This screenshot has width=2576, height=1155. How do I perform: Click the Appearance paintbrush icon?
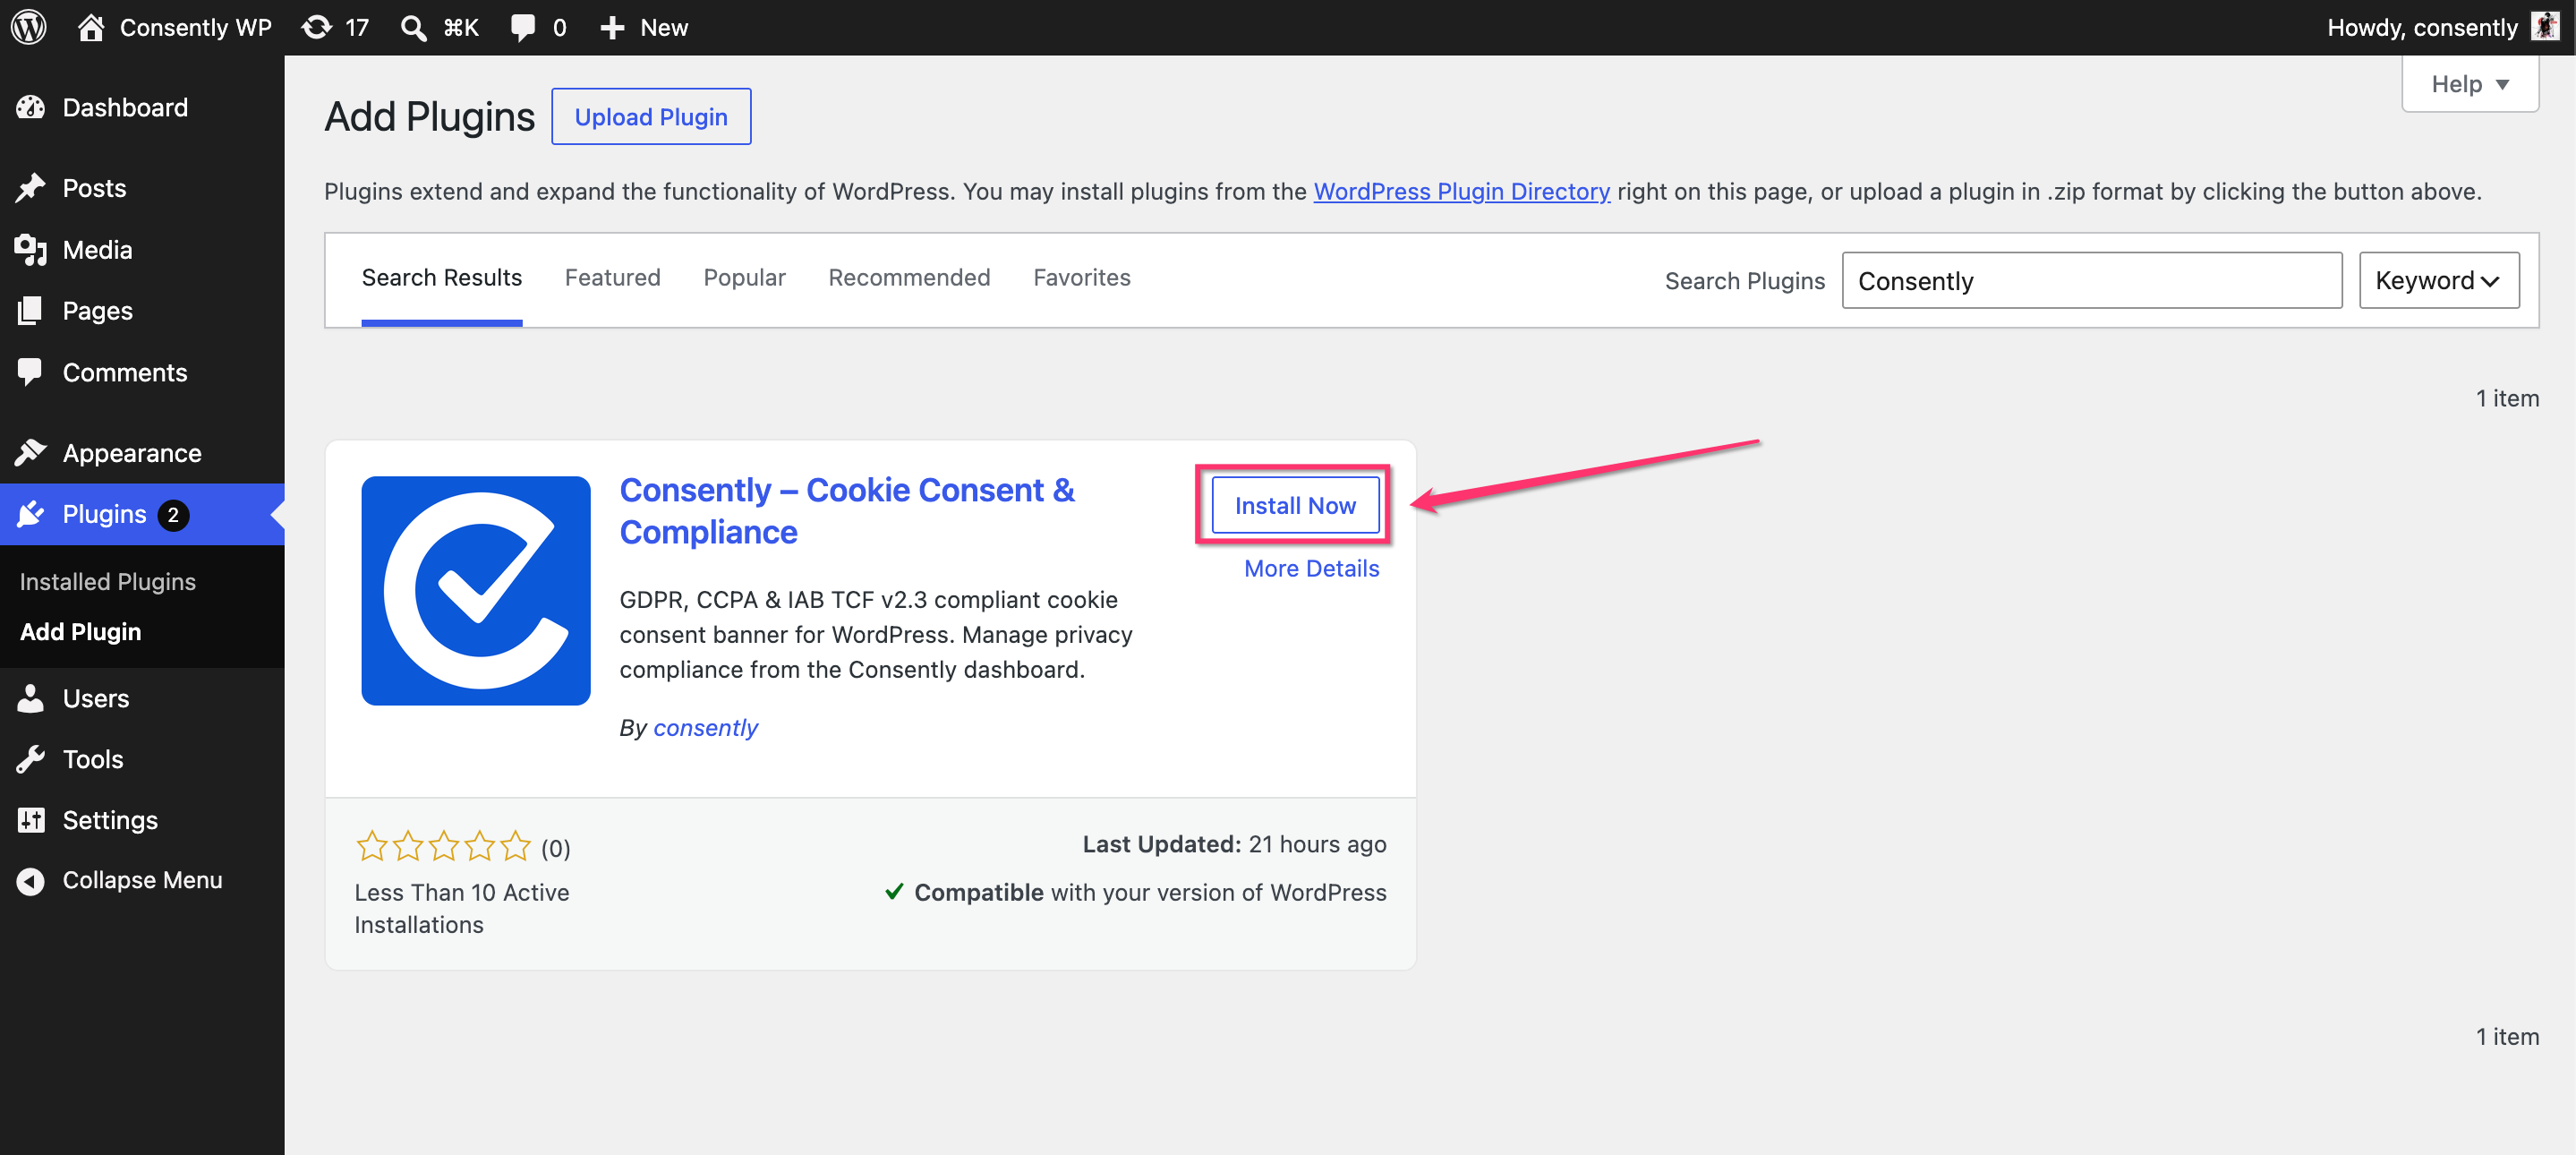(x=30, y=453)
